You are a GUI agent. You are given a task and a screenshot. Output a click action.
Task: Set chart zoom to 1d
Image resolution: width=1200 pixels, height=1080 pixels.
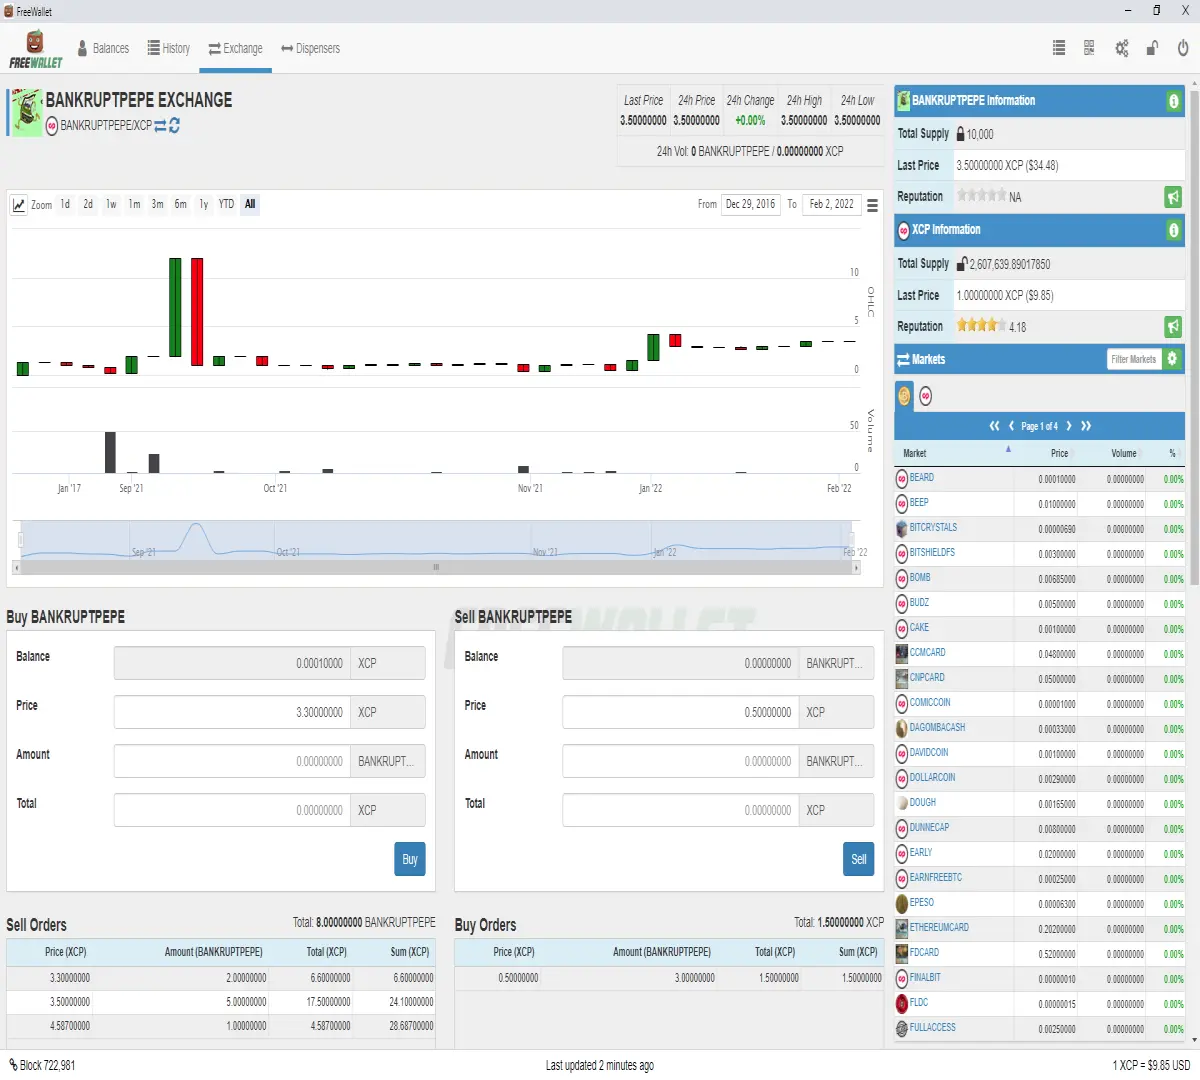click(x=65, y=204)
